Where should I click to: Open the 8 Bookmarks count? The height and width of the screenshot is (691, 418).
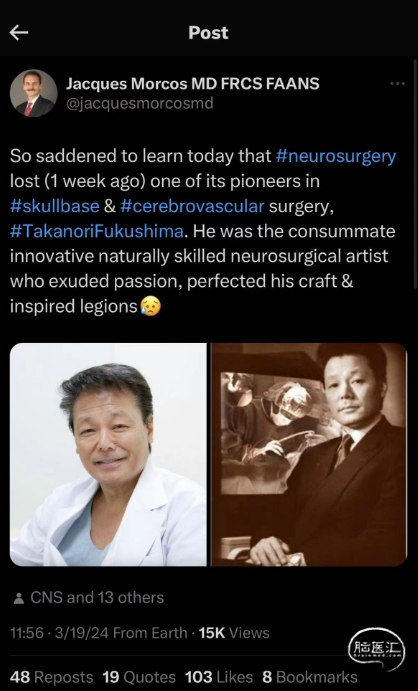point(310,677)
